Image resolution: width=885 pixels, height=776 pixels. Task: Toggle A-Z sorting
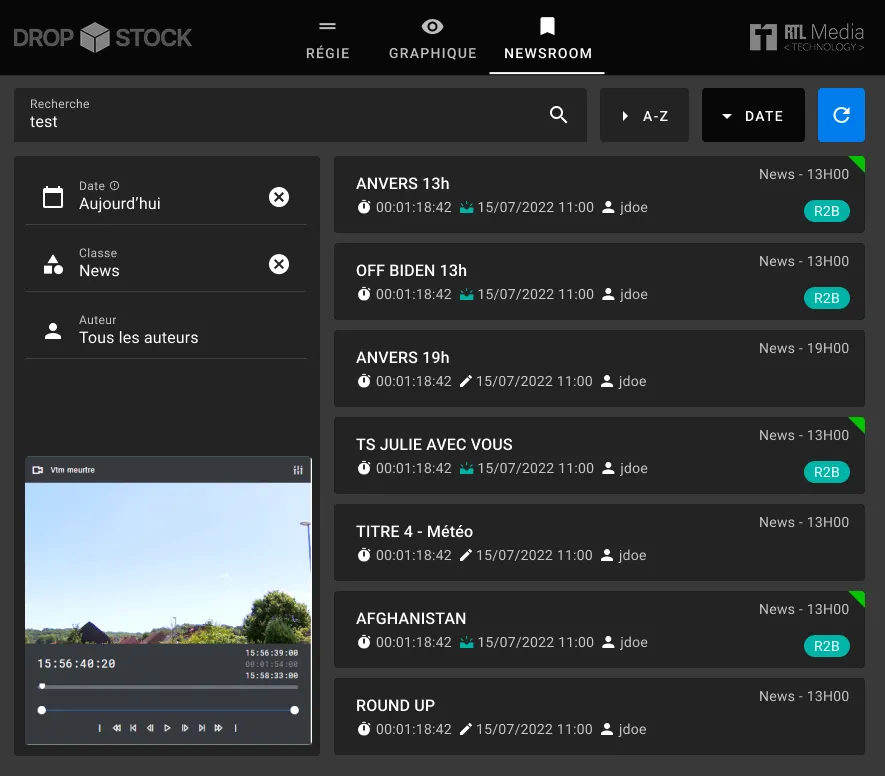(645, 116)
